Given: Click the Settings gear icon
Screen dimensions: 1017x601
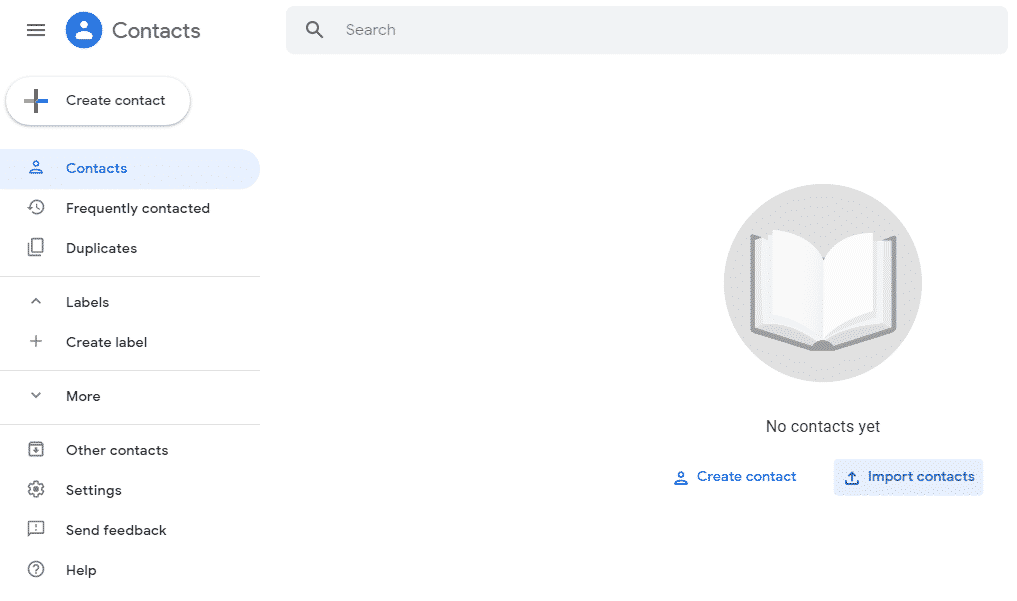Looking at the screenshot, I should pos(36,490).
